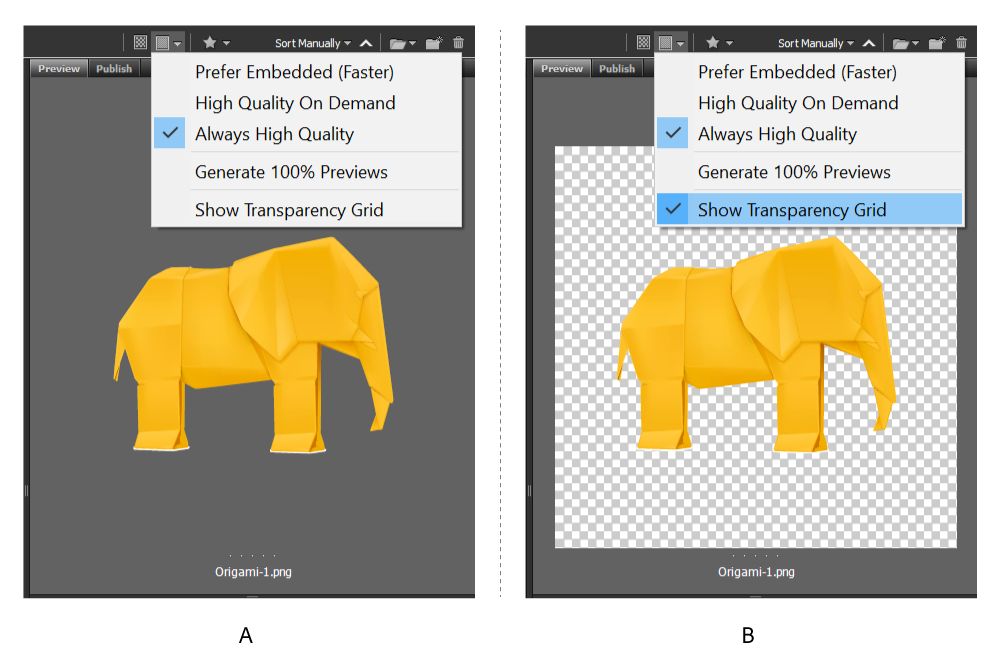The width and height of the screenshot is (998, 650).
Task: Open the thumbnail quality options button in panel A
Action: [169, 43]
